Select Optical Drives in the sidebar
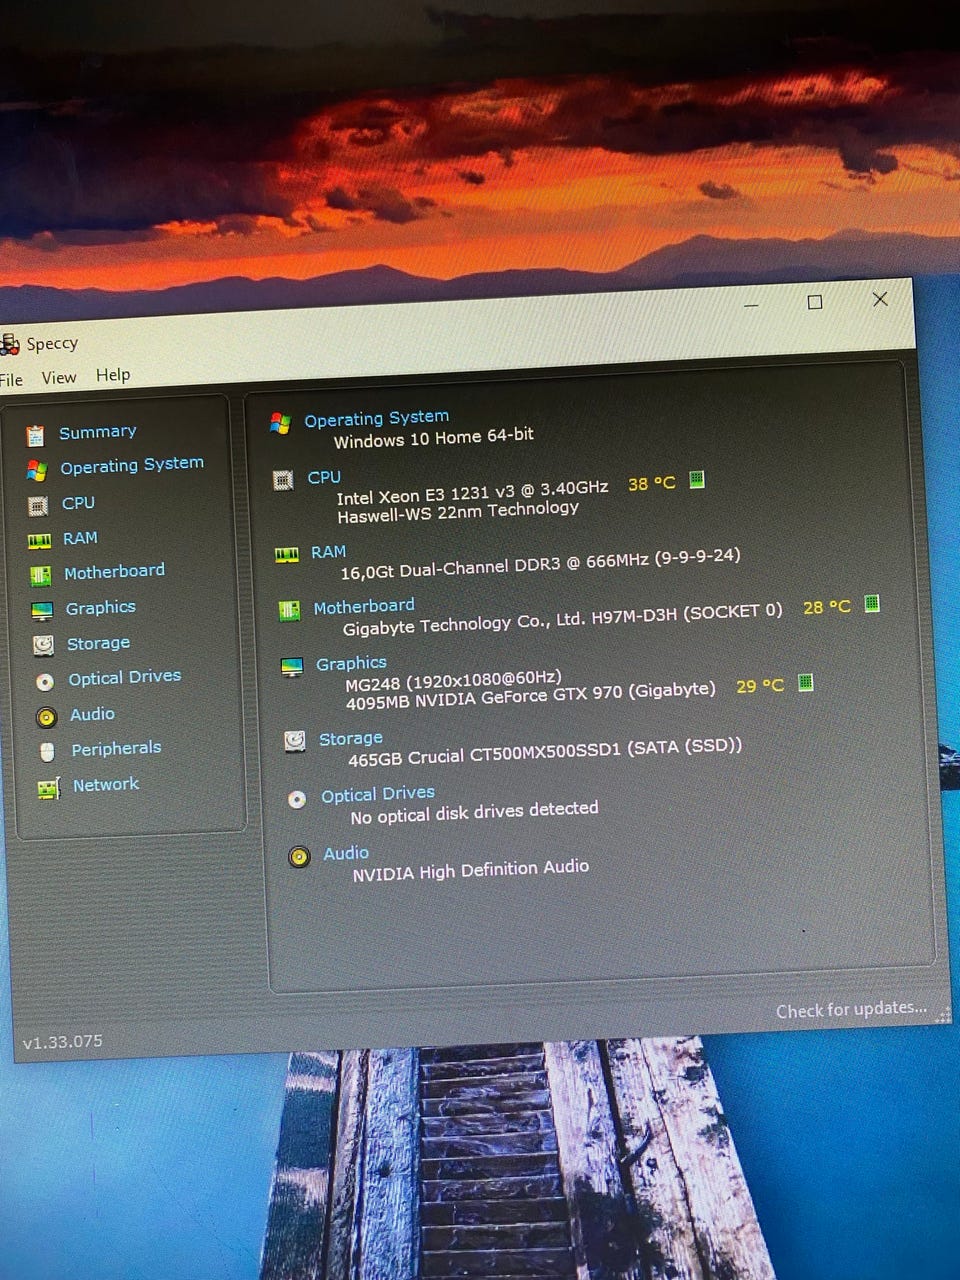Screen dimensions: 960x1280 125,678
